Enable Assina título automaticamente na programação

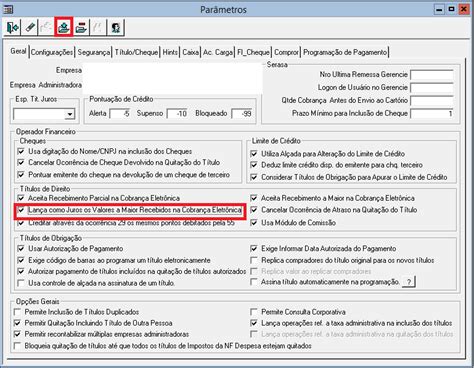(254, 282)
